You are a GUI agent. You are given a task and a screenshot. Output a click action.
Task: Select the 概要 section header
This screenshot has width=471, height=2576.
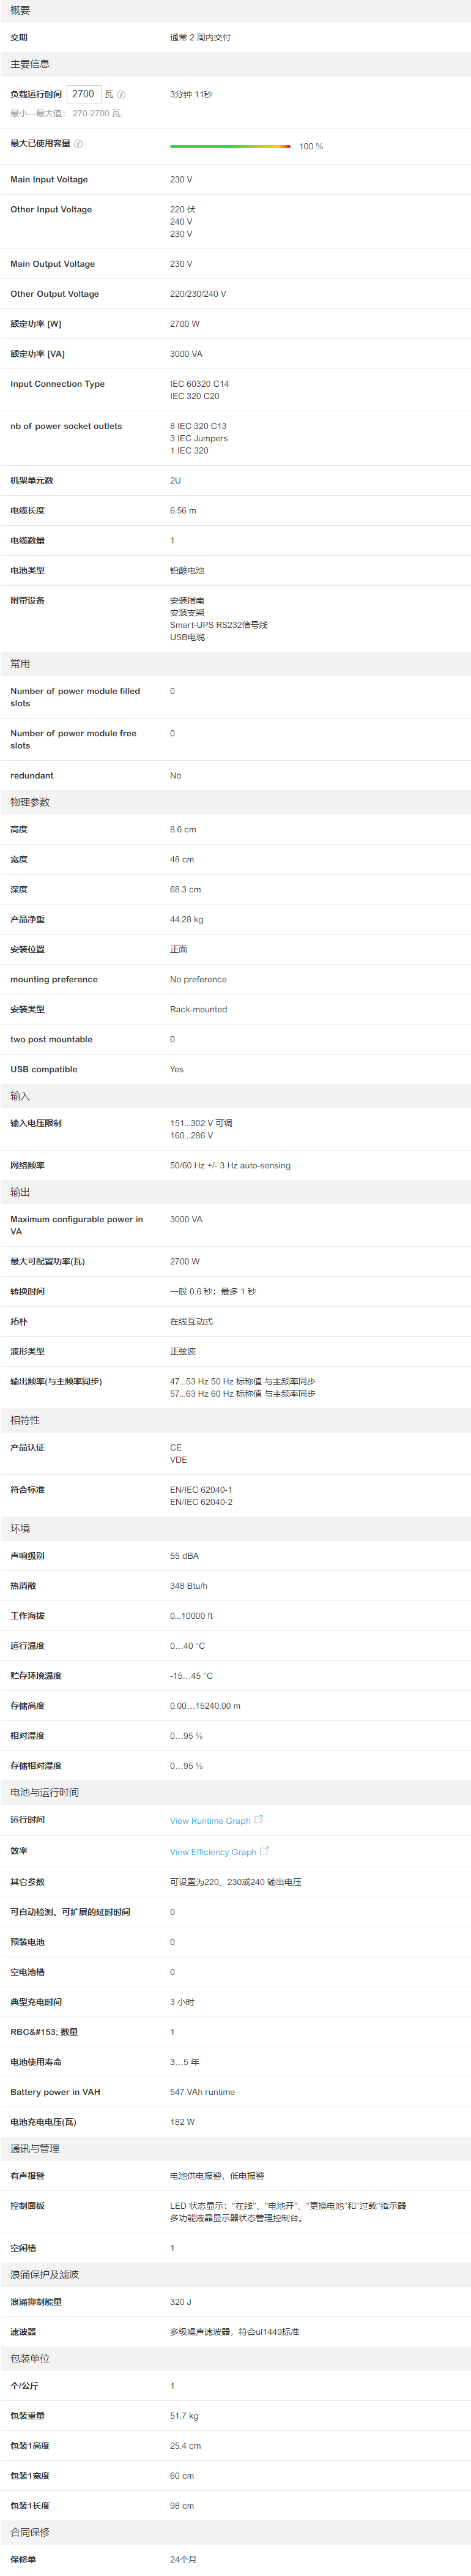(20, 10)
